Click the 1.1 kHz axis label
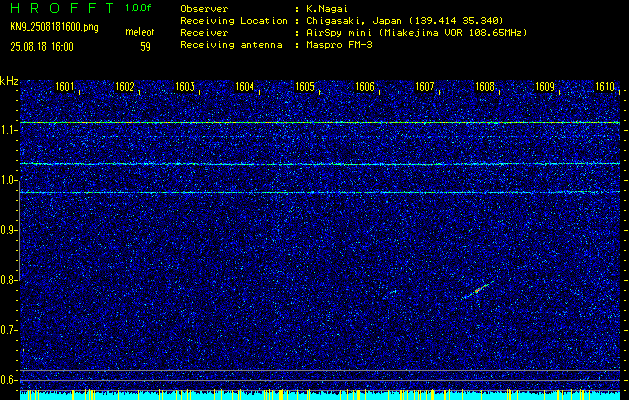Image resolution: width=629 pixels, height=400 pixels. click(x=6, y=130)
